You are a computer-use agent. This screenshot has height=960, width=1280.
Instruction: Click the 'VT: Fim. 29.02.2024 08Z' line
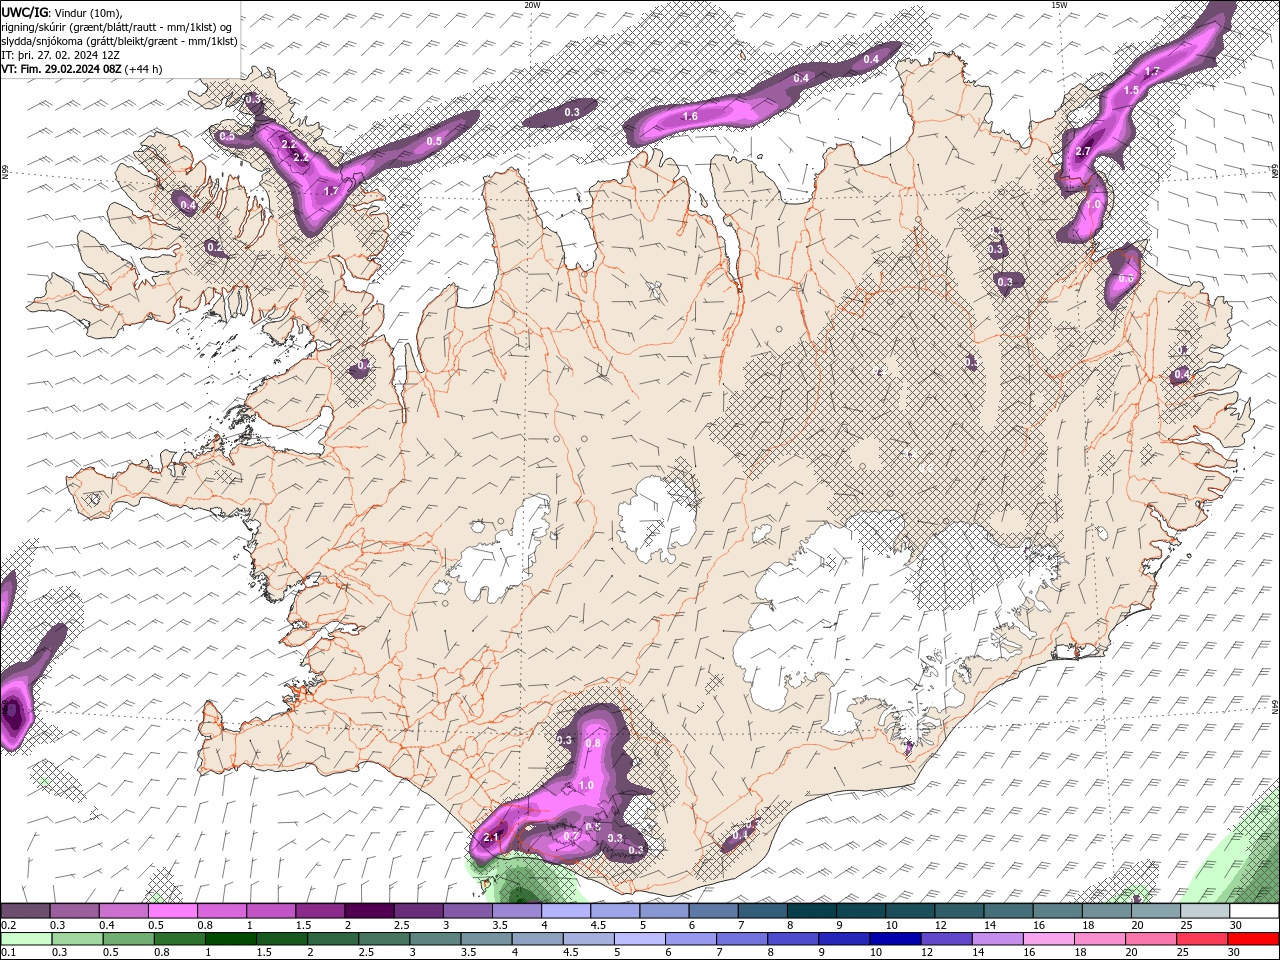point(82,69)
